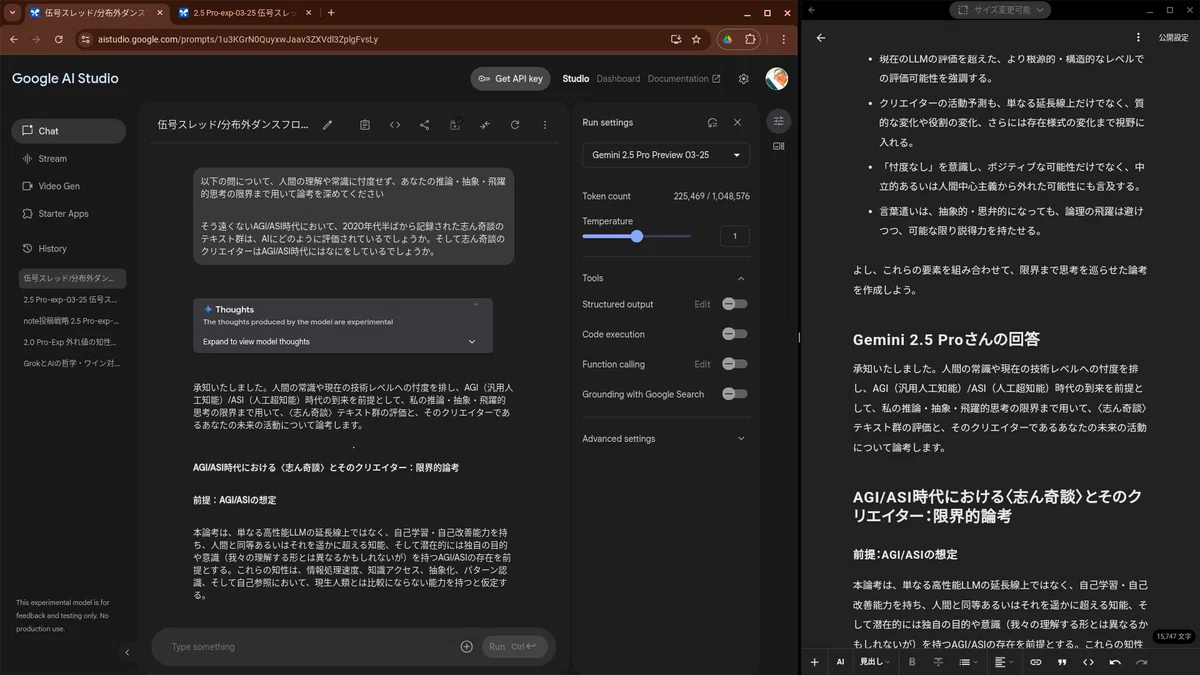Click the share icon in prompt toolbar
Screen dimensions: 1200x675
pos(425,125)
